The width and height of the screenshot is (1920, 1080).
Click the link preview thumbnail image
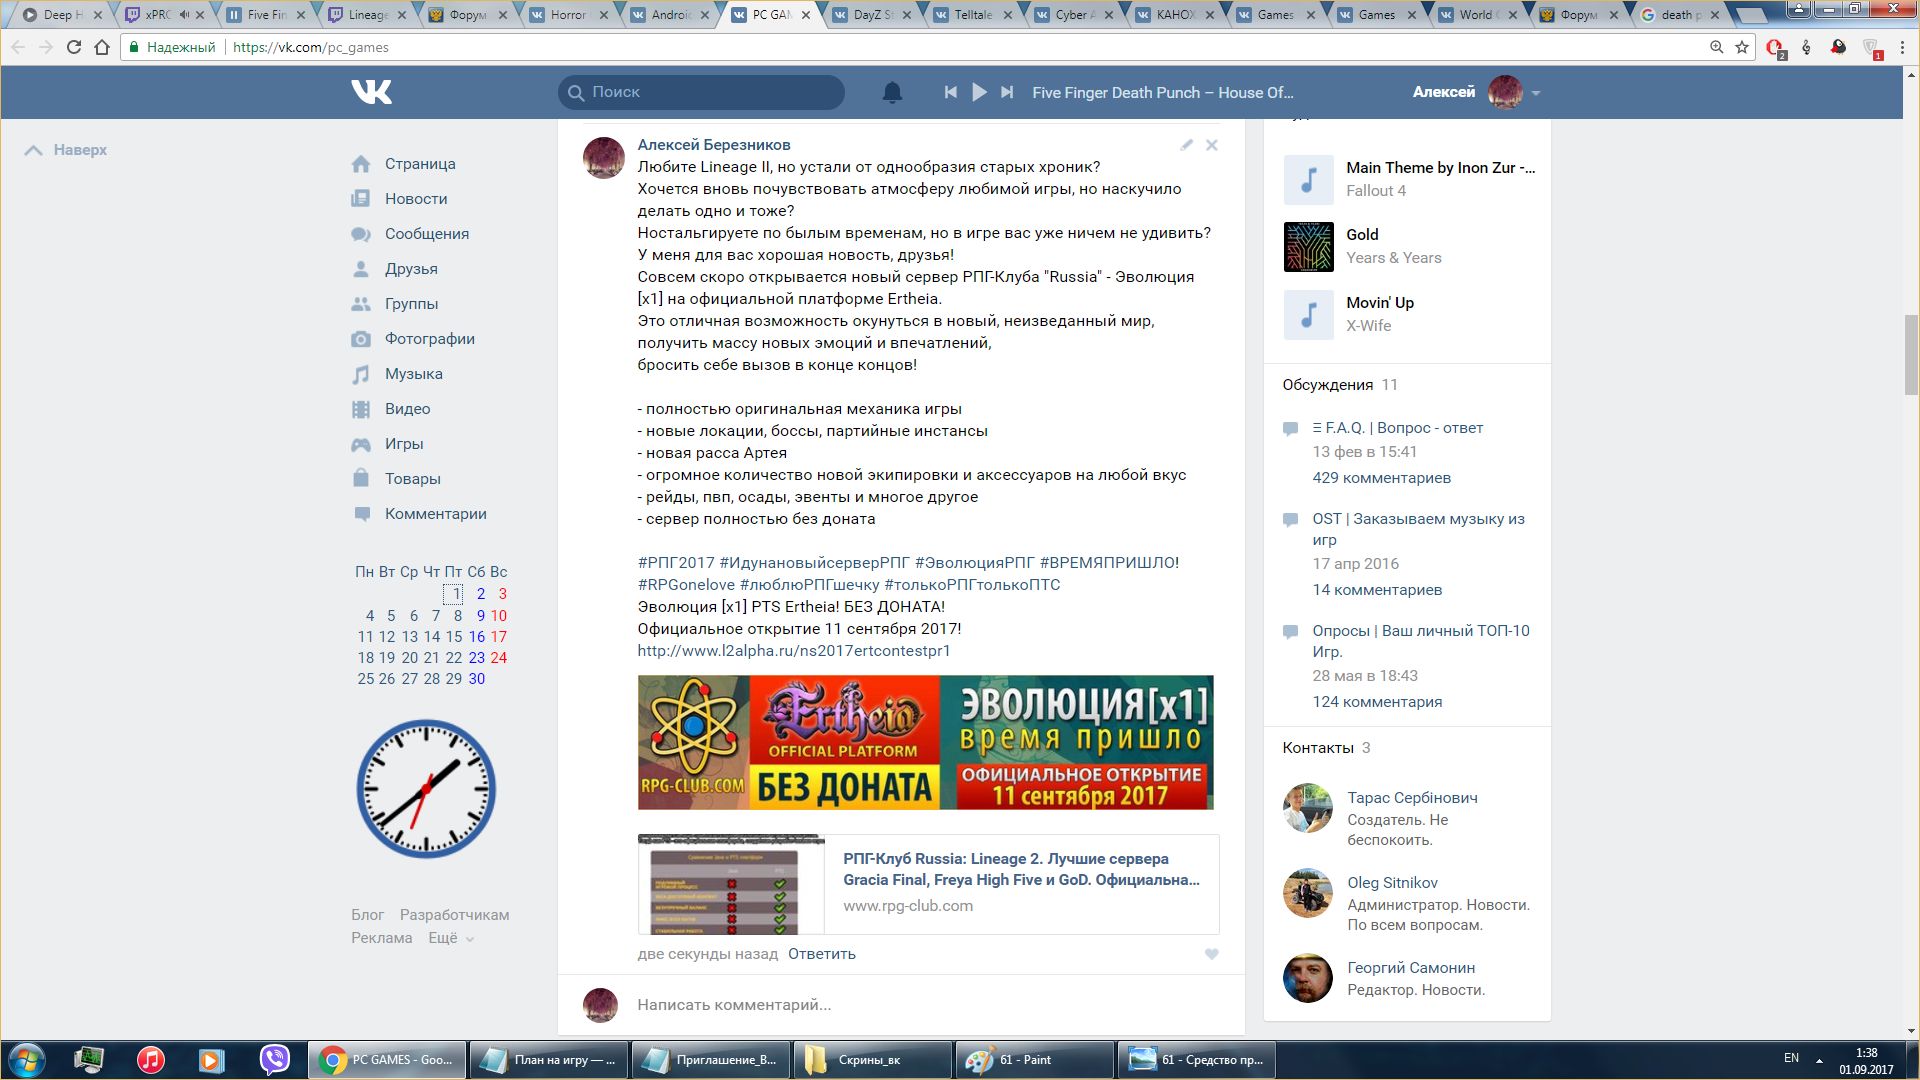click(731, 885)
